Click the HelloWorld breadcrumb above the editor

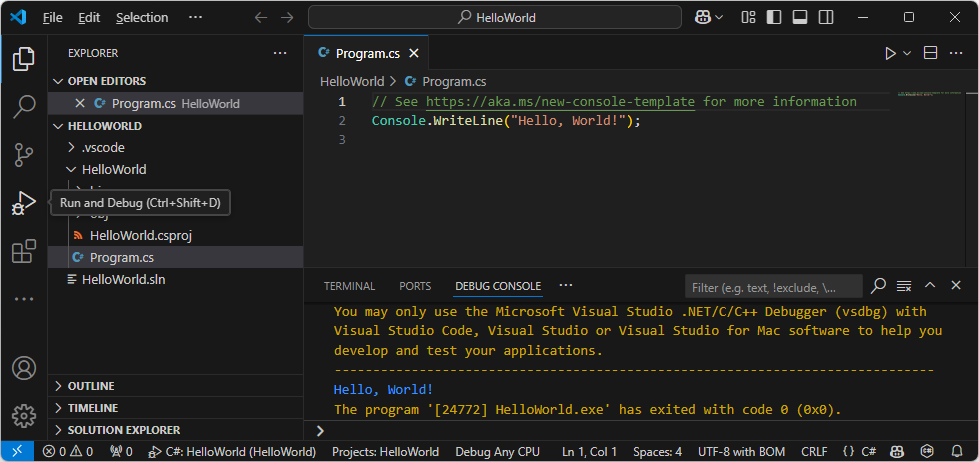pos(352,82)
